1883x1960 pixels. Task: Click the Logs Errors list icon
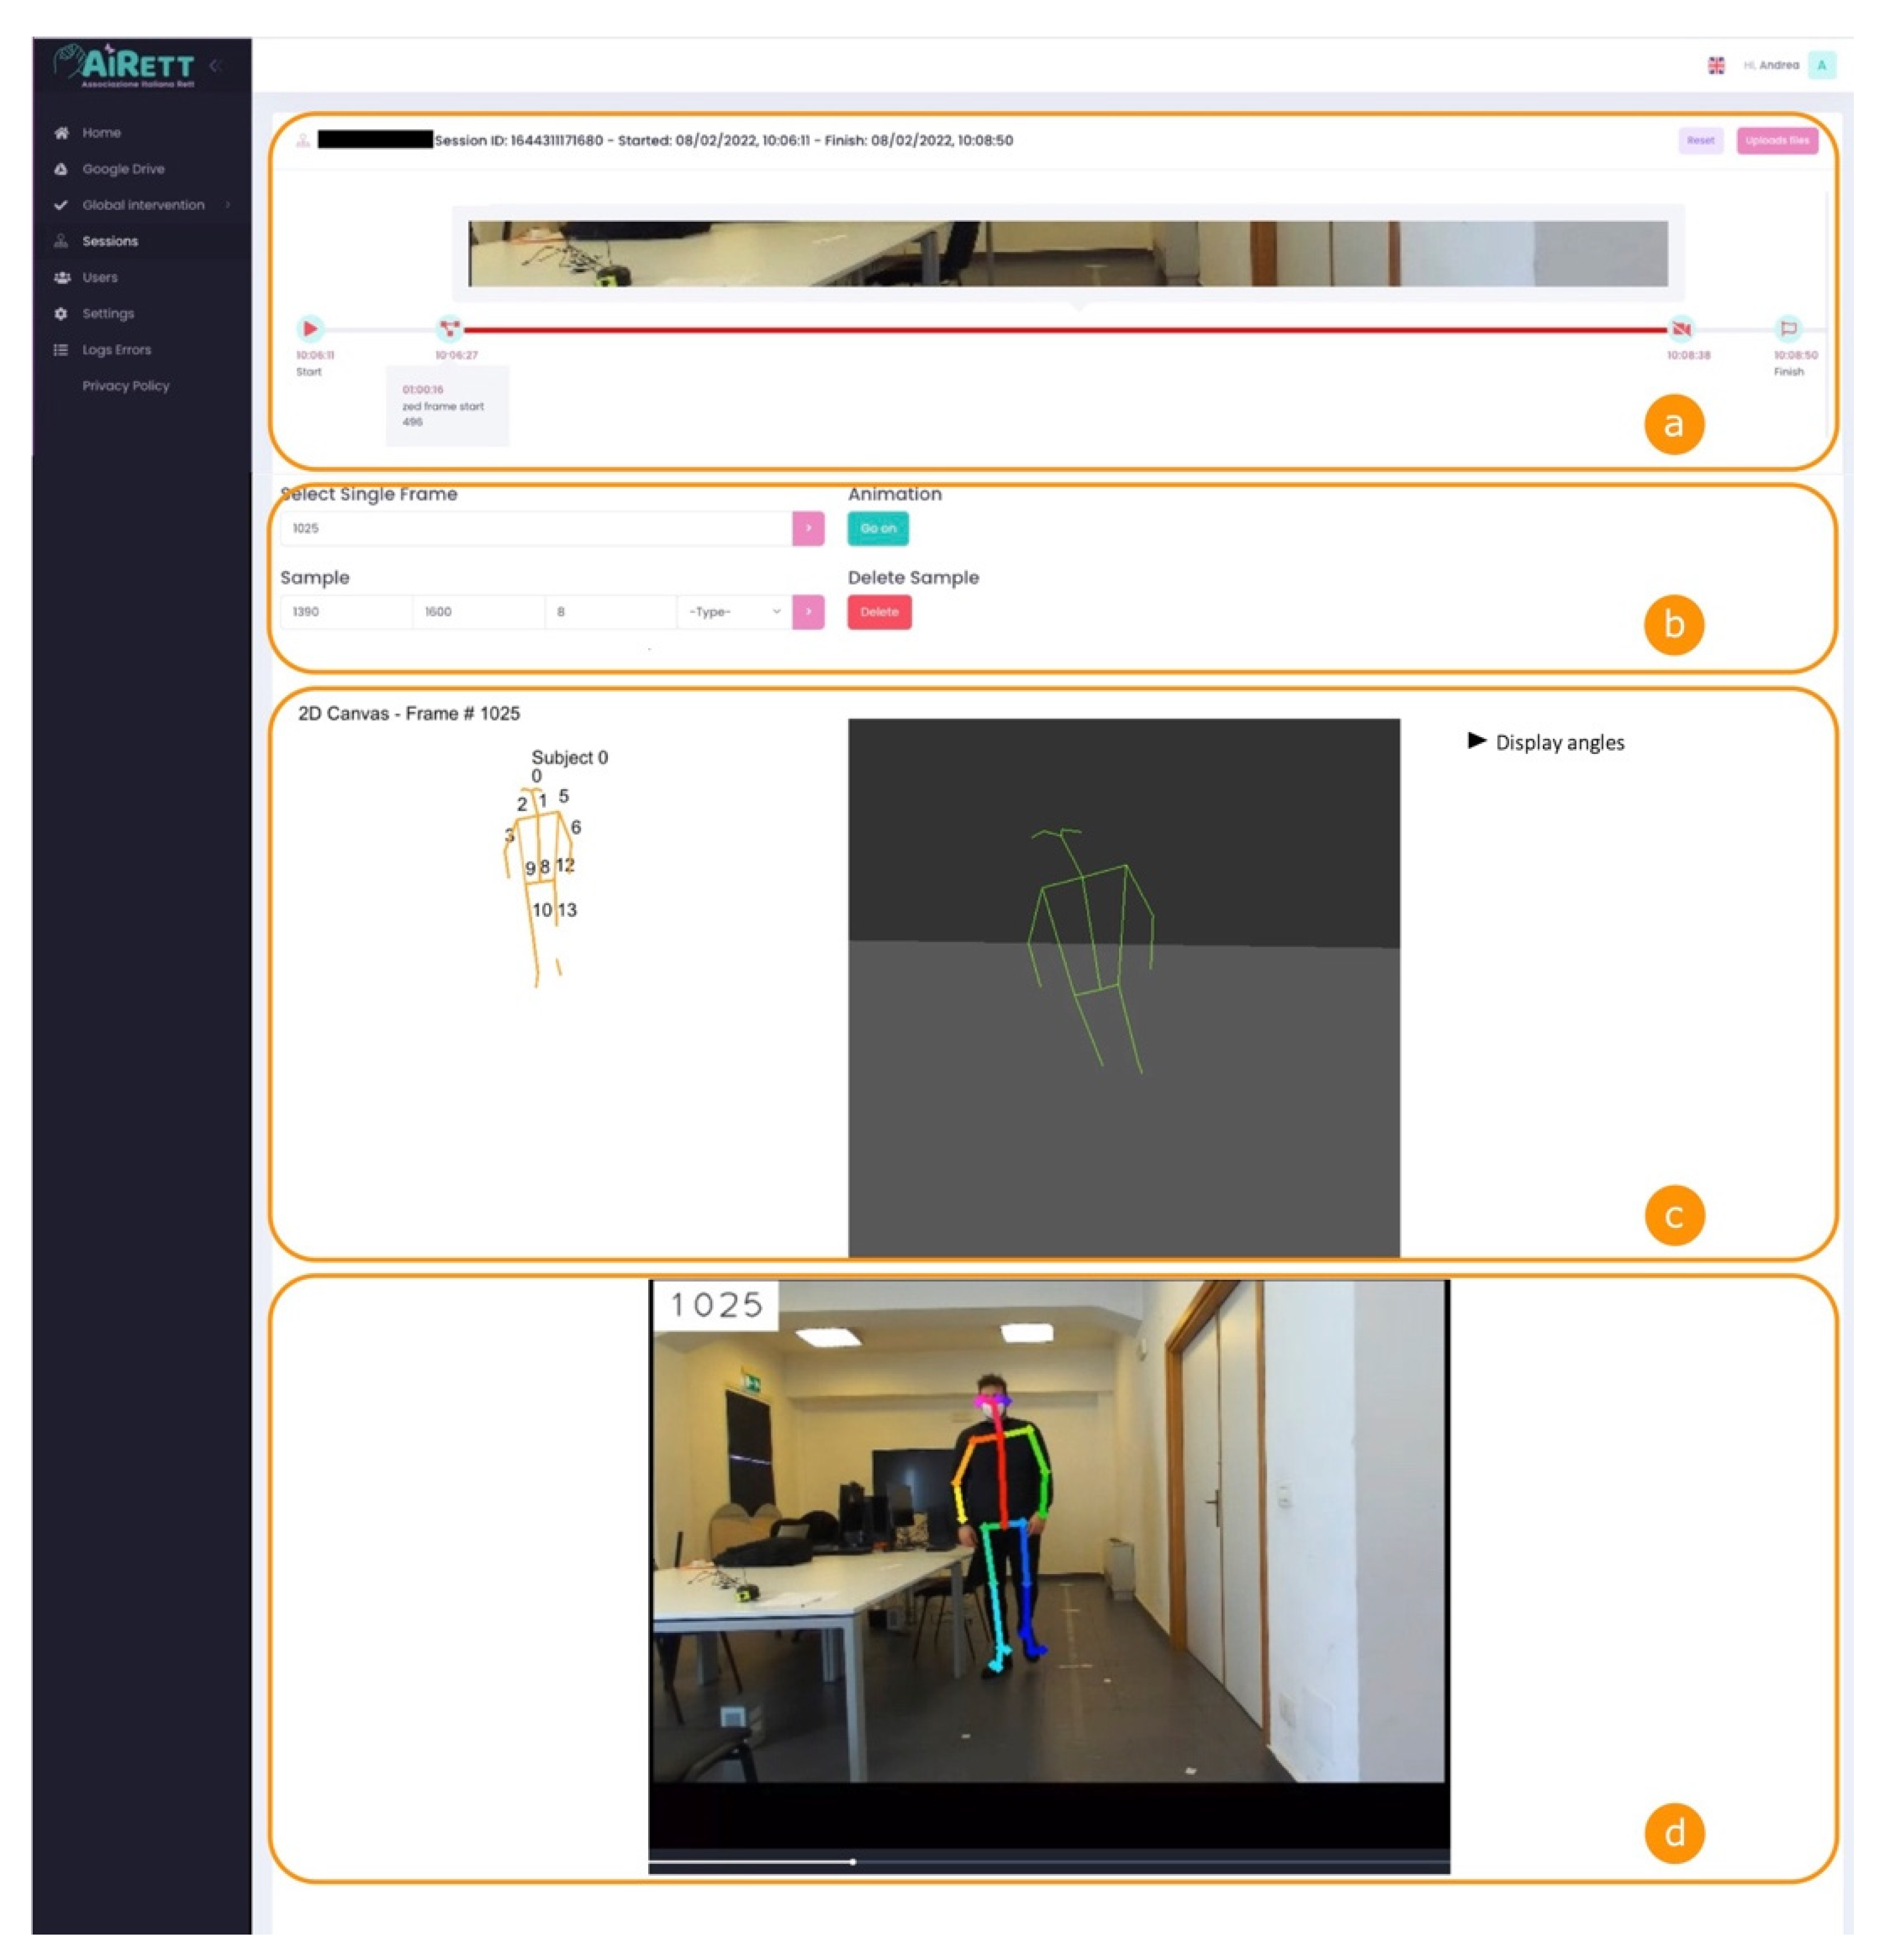point(61,350)
